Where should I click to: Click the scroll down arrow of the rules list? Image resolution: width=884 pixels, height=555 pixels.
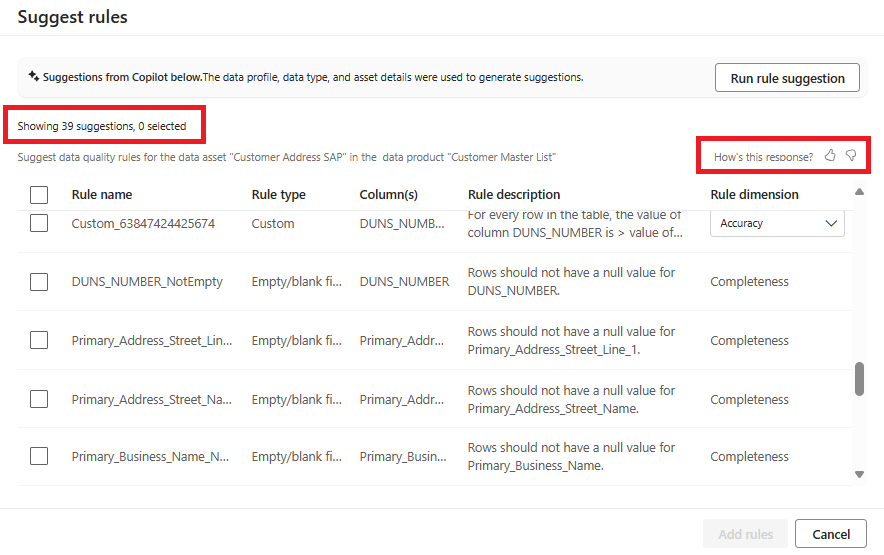point(859,474)
